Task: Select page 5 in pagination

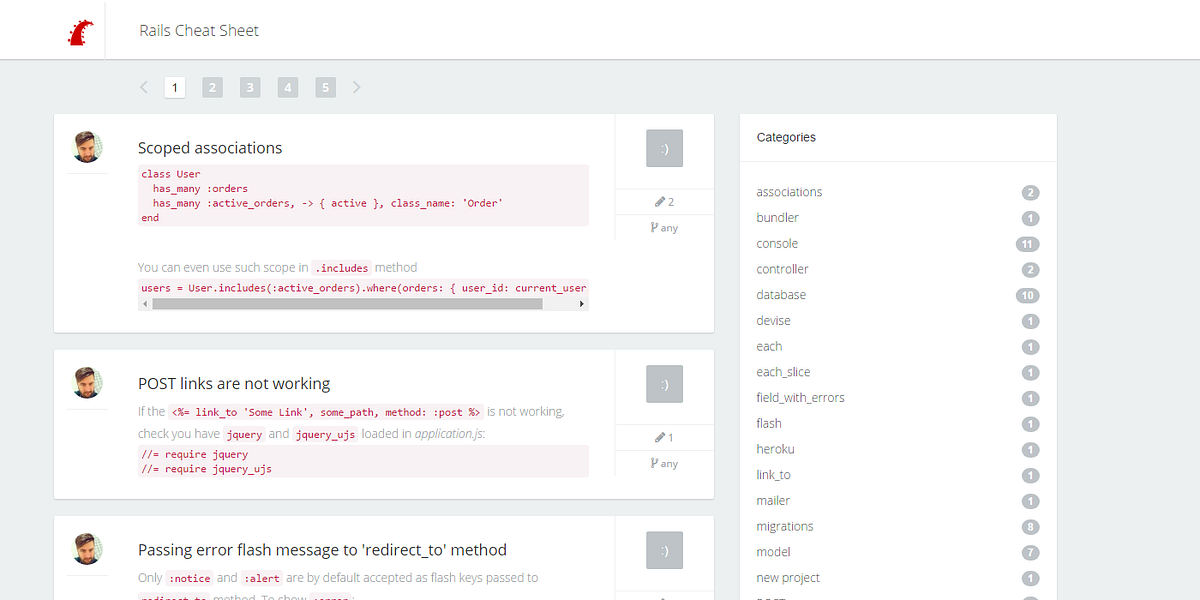Action: click(x=325, y=87)
